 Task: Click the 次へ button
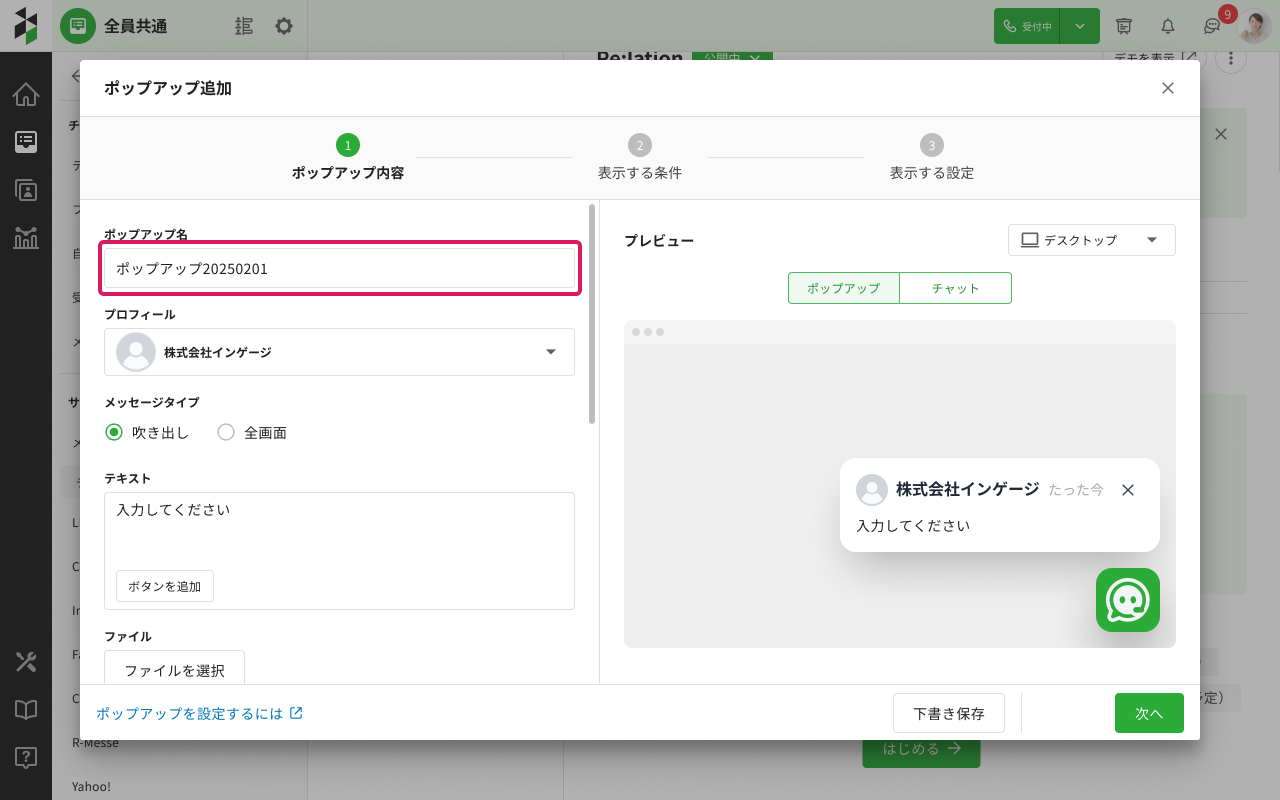point(1149,713)
